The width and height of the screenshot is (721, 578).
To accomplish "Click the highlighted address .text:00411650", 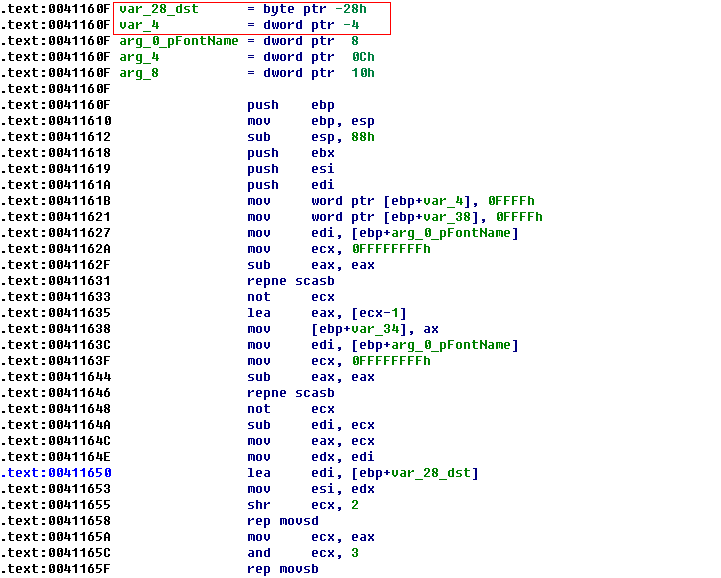I will coord(56,473).
